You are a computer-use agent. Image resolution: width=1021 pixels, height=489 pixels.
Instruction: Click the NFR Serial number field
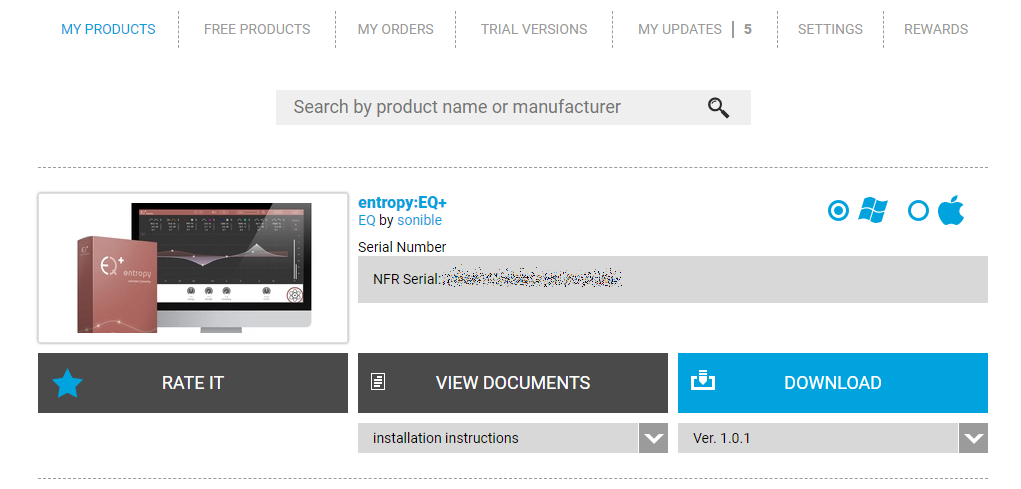pos(673,279)
